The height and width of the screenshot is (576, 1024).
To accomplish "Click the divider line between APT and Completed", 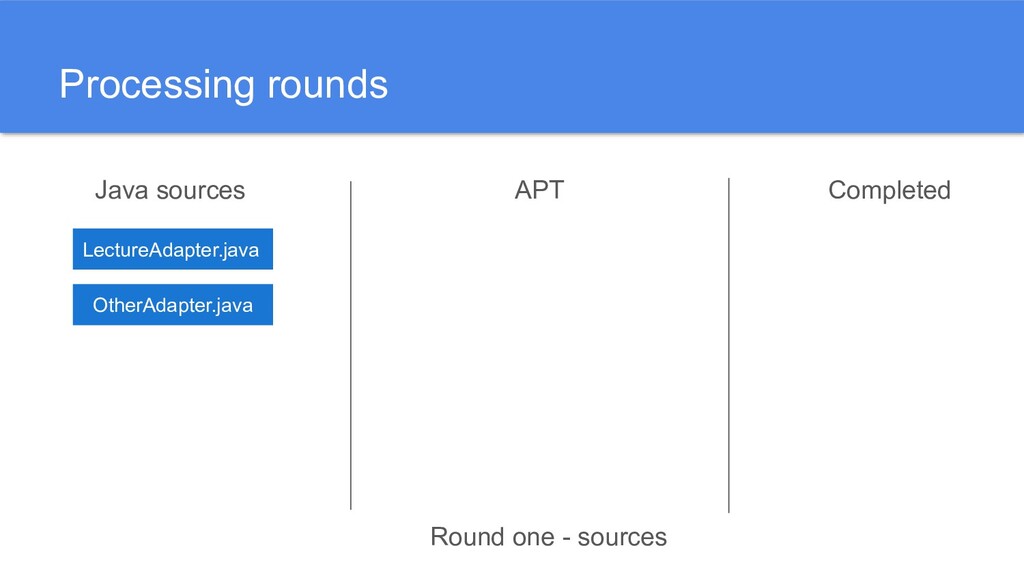I will [x=729, y=345].
